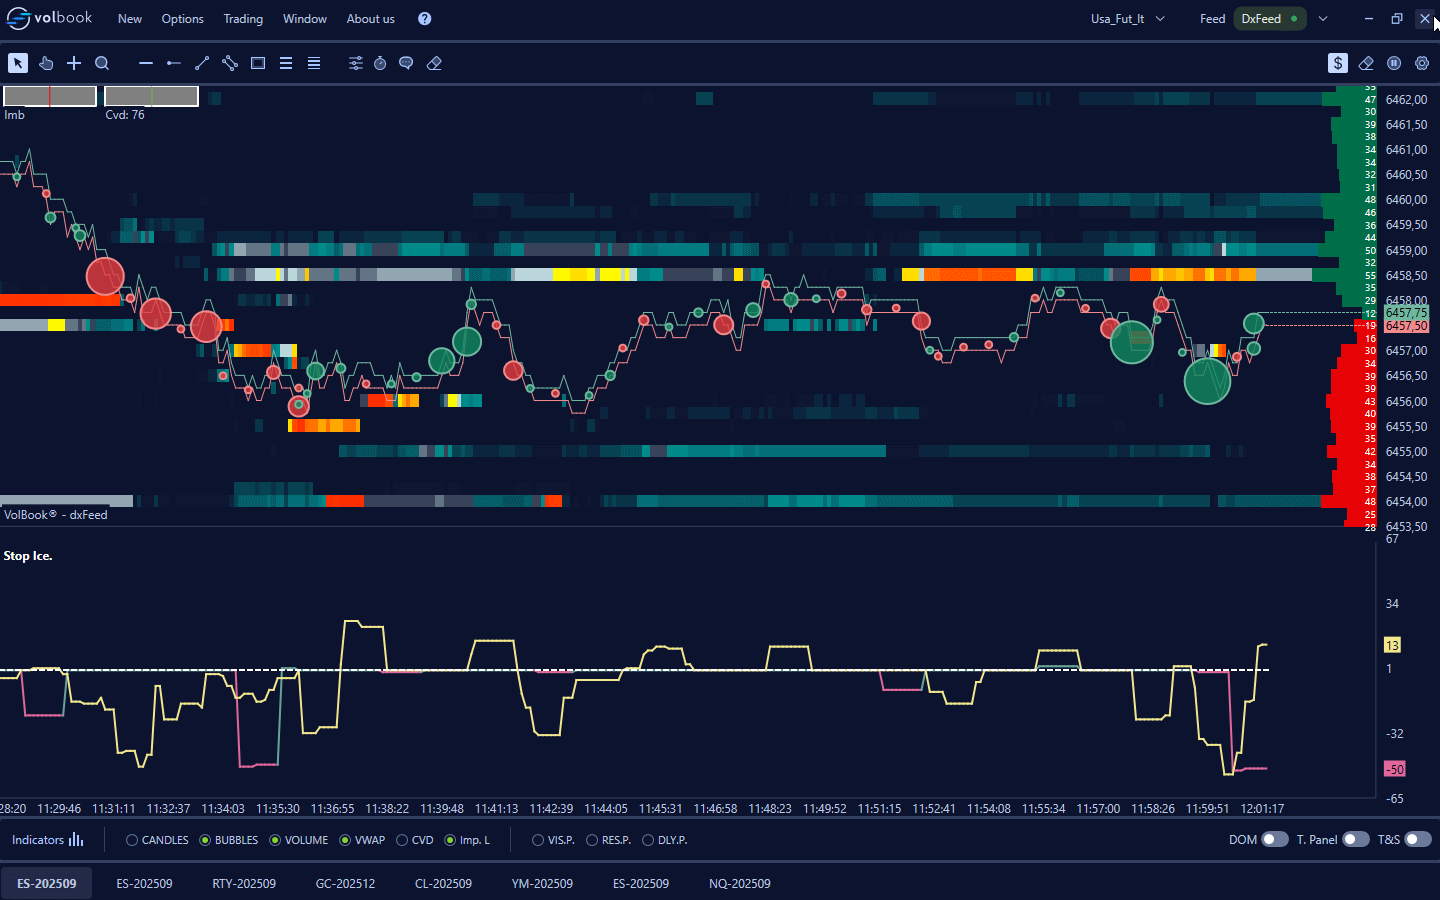Expand the Usa_Fut_It workspace dropdown
The image size is (1440, 900).
click(1160, 19)
